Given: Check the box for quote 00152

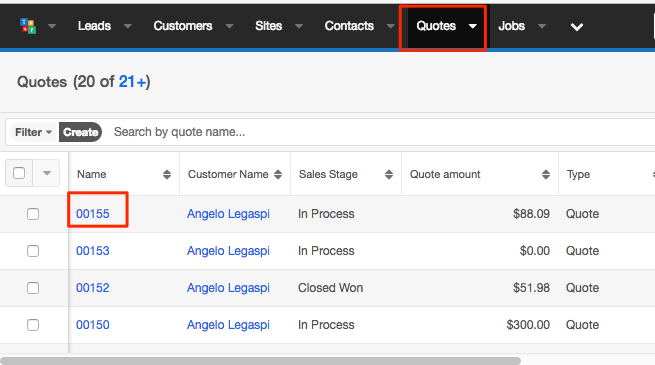Looking at the screenshot, I should (33, 288).
